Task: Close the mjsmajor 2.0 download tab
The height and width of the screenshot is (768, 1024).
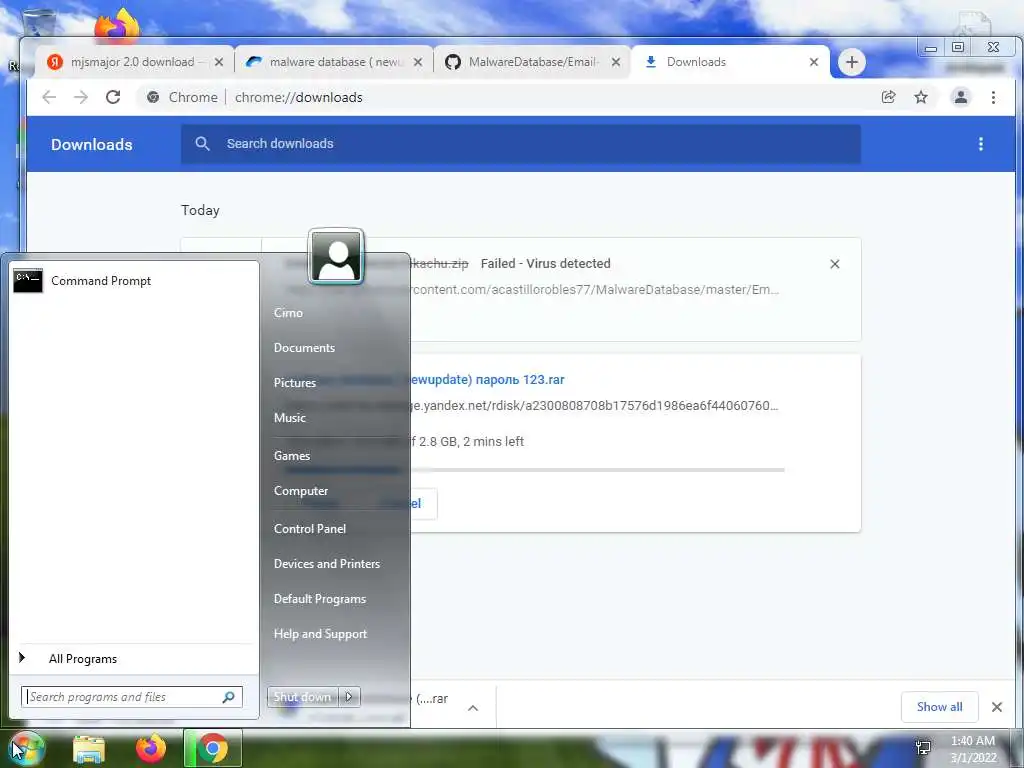Action: [219, 62]
